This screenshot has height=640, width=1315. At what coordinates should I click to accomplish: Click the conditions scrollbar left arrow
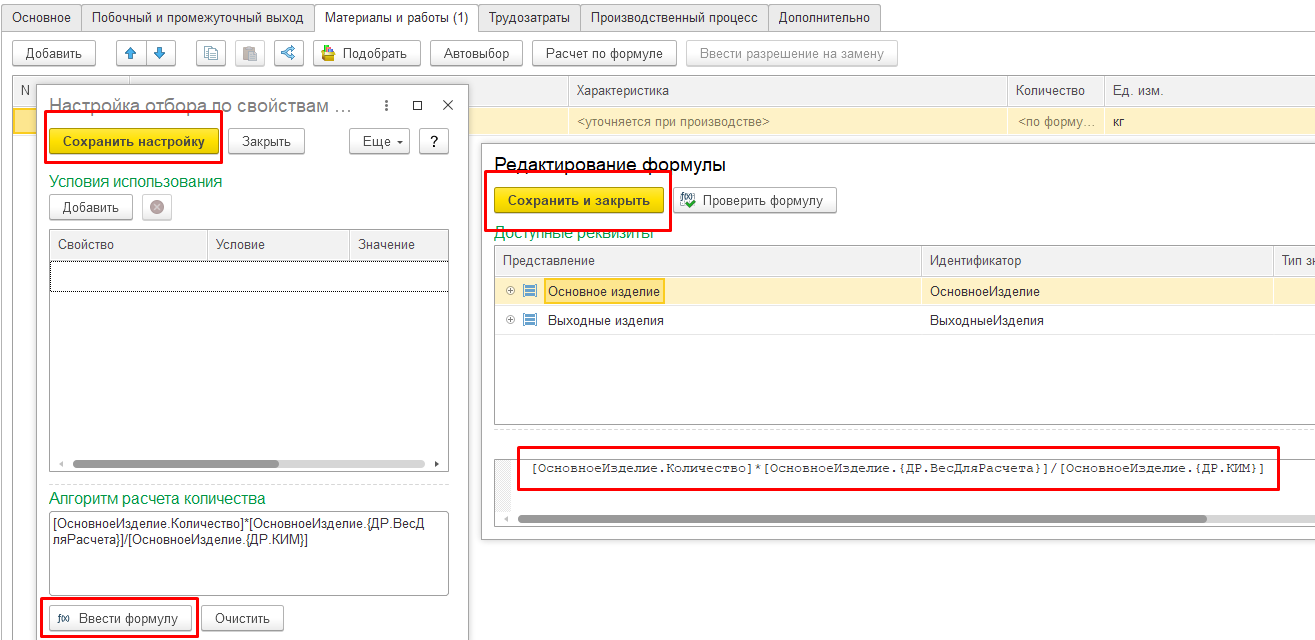point(59,464)
